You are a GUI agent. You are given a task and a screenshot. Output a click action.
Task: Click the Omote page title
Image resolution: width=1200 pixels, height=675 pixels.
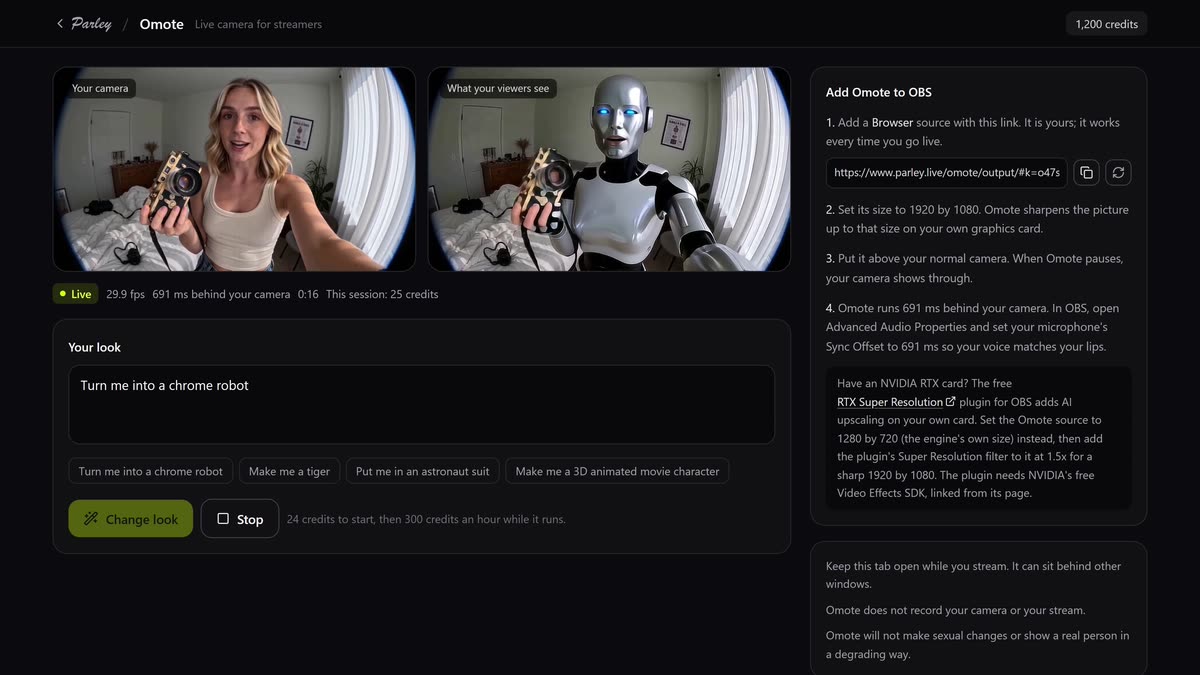click(x=161, y=24)
